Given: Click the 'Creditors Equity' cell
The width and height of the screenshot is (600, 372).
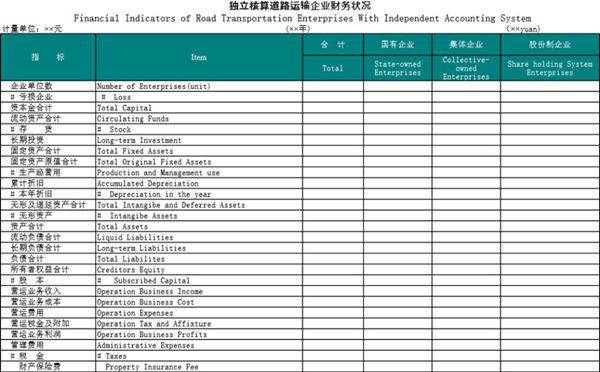Looking at the screenshot, I should pos(199,269).
